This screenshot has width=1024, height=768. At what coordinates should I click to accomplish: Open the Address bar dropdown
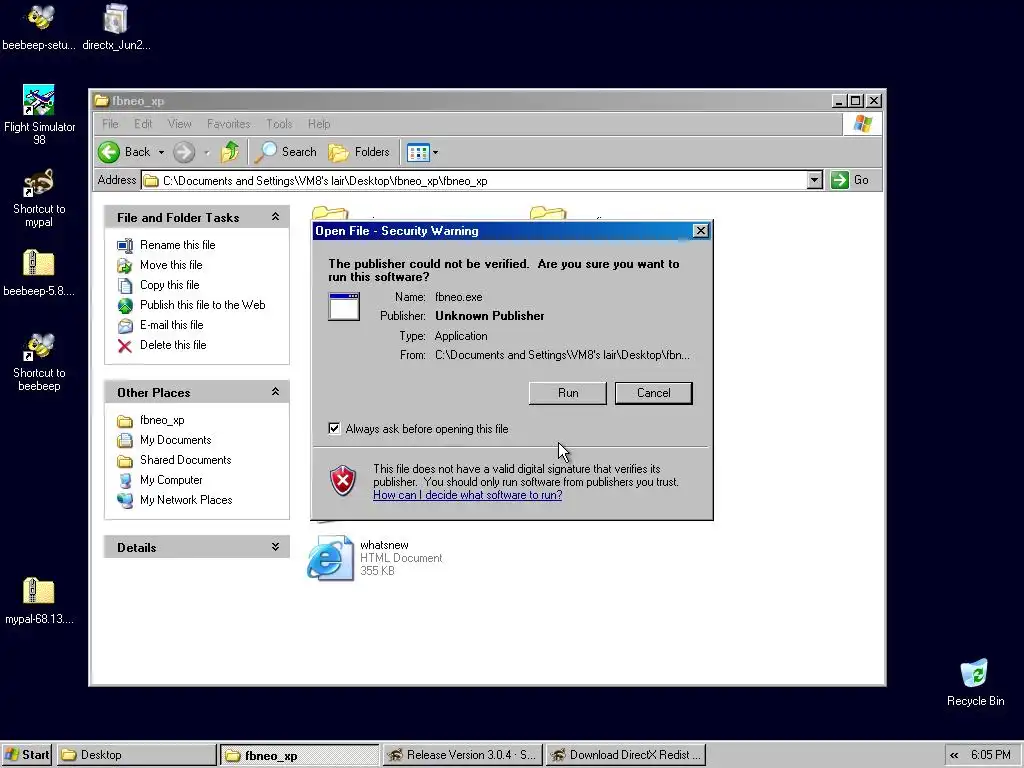[x=814, y=180]
